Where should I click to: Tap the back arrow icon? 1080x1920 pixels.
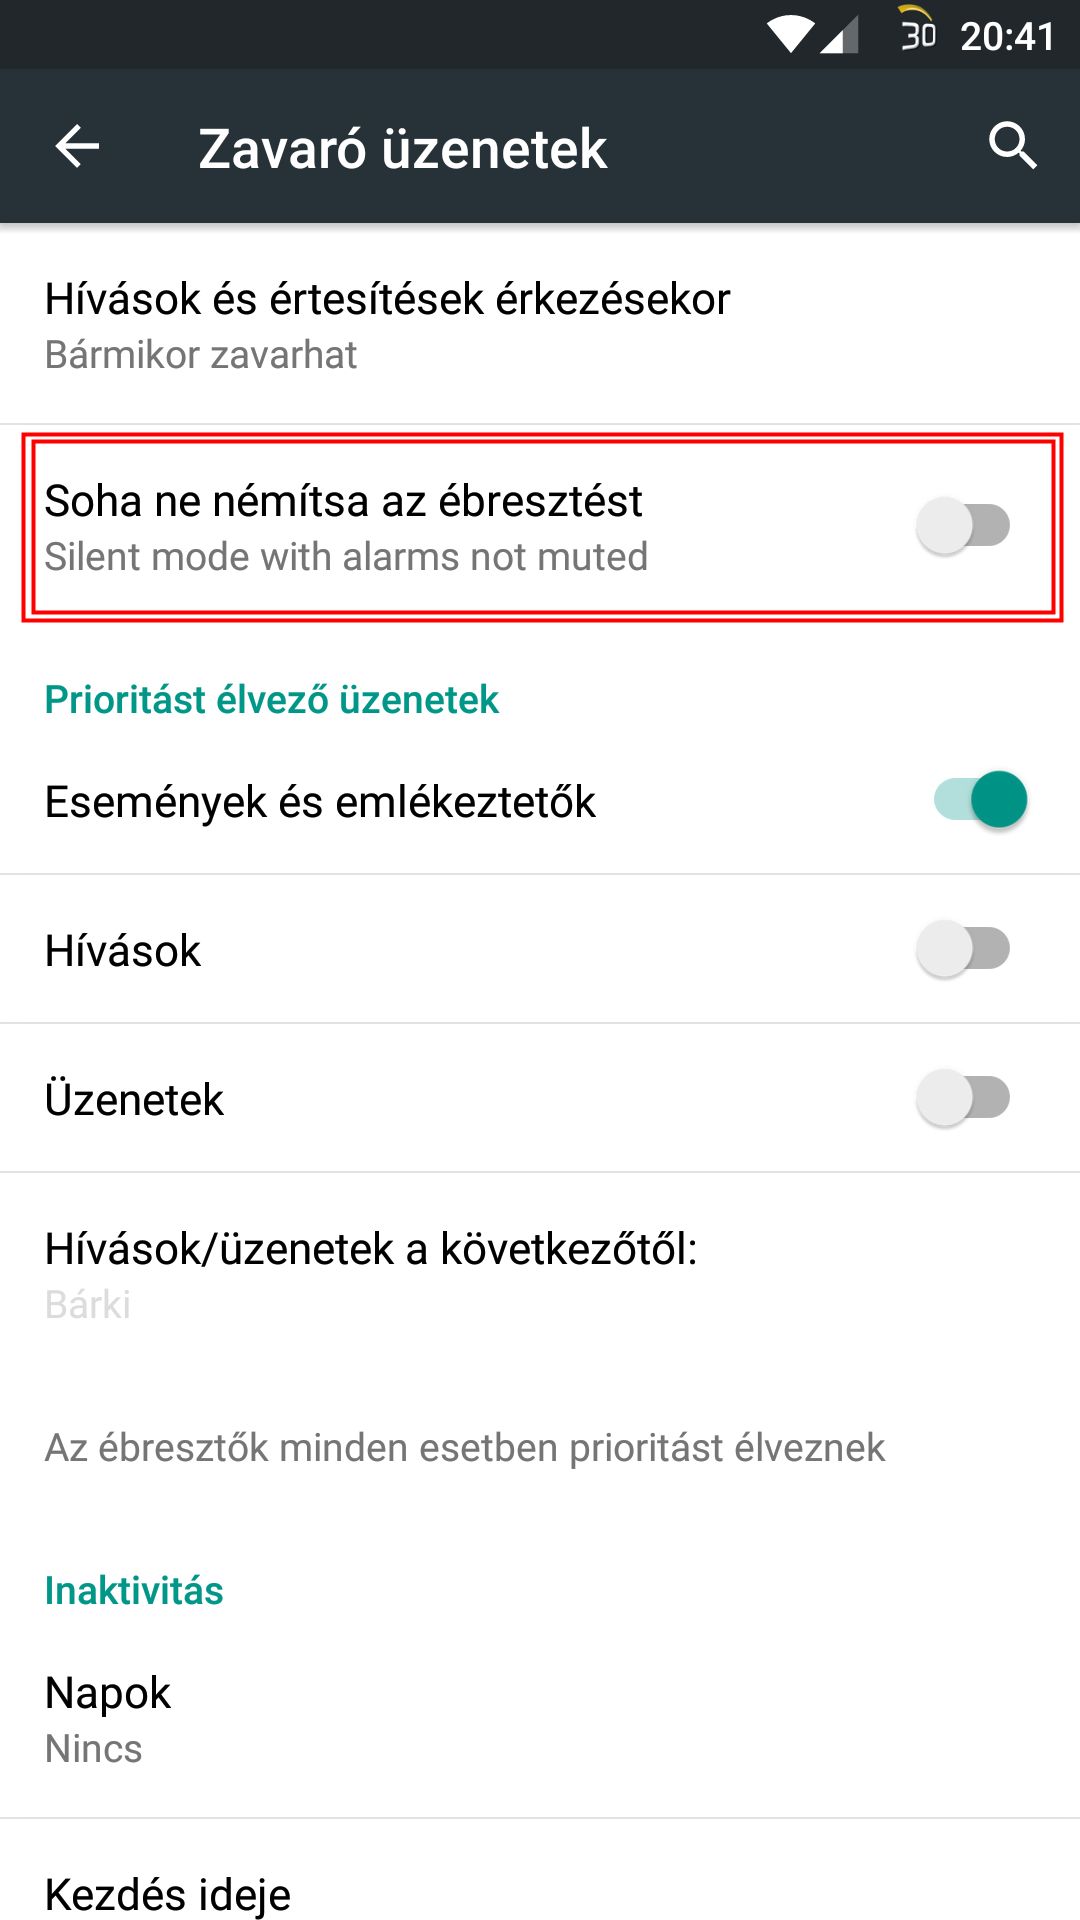tap(77, 147)
